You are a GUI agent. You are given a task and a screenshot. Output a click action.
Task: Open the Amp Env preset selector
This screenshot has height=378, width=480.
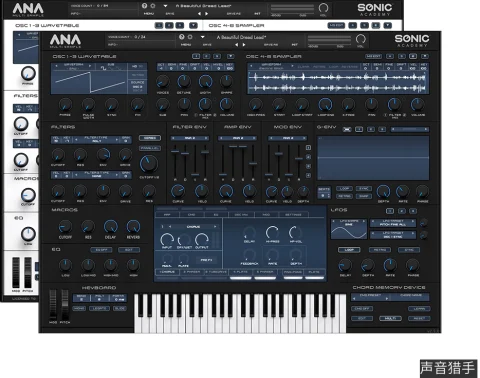[x=237, y=138]
